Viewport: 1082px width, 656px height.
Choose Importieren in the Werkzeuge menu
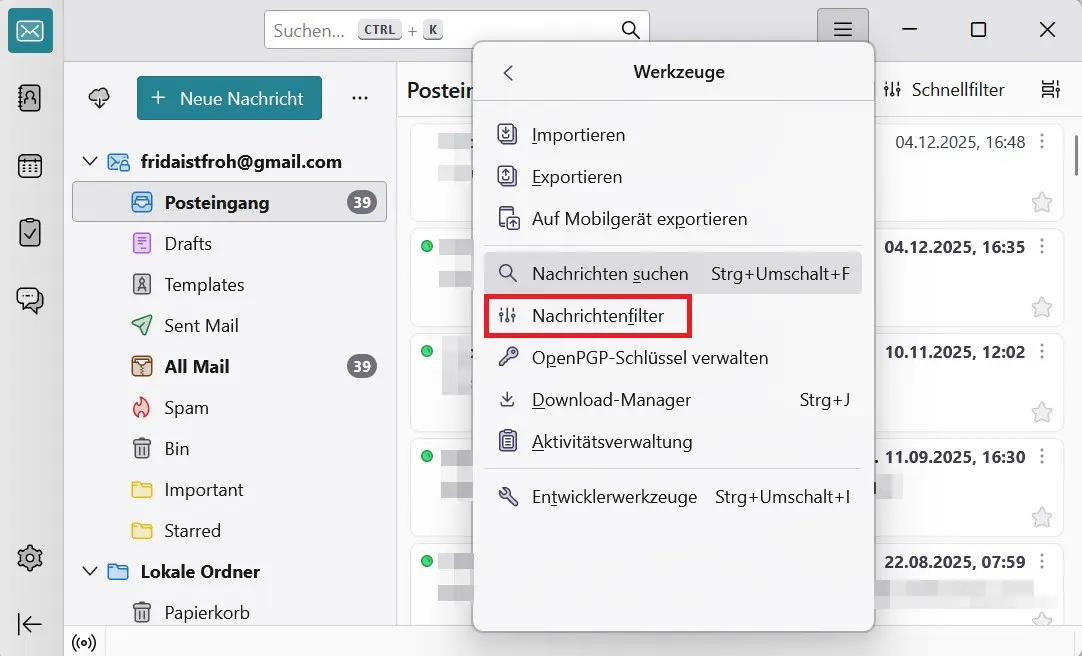pyautogui.click(x=580, y=134)
